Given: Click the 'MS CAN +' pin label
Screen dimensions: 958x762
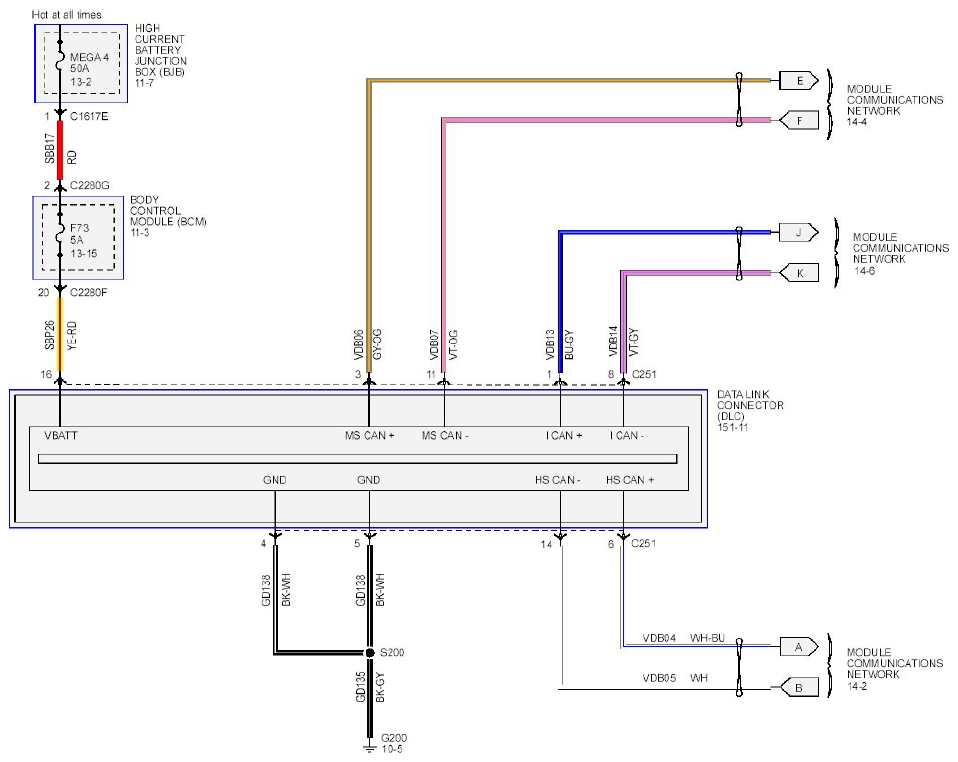Looking at the screenshot, I should [370, 436].
